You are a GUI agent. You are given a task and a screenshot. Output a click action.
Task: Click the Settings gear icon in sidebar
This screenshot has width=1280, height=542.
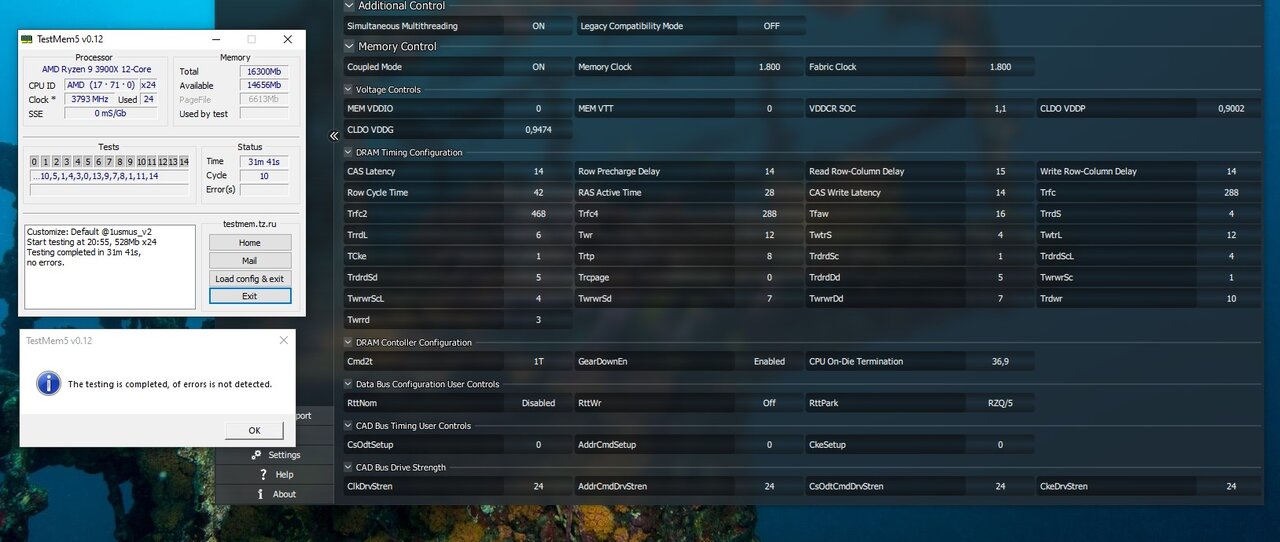click(257, 455)
